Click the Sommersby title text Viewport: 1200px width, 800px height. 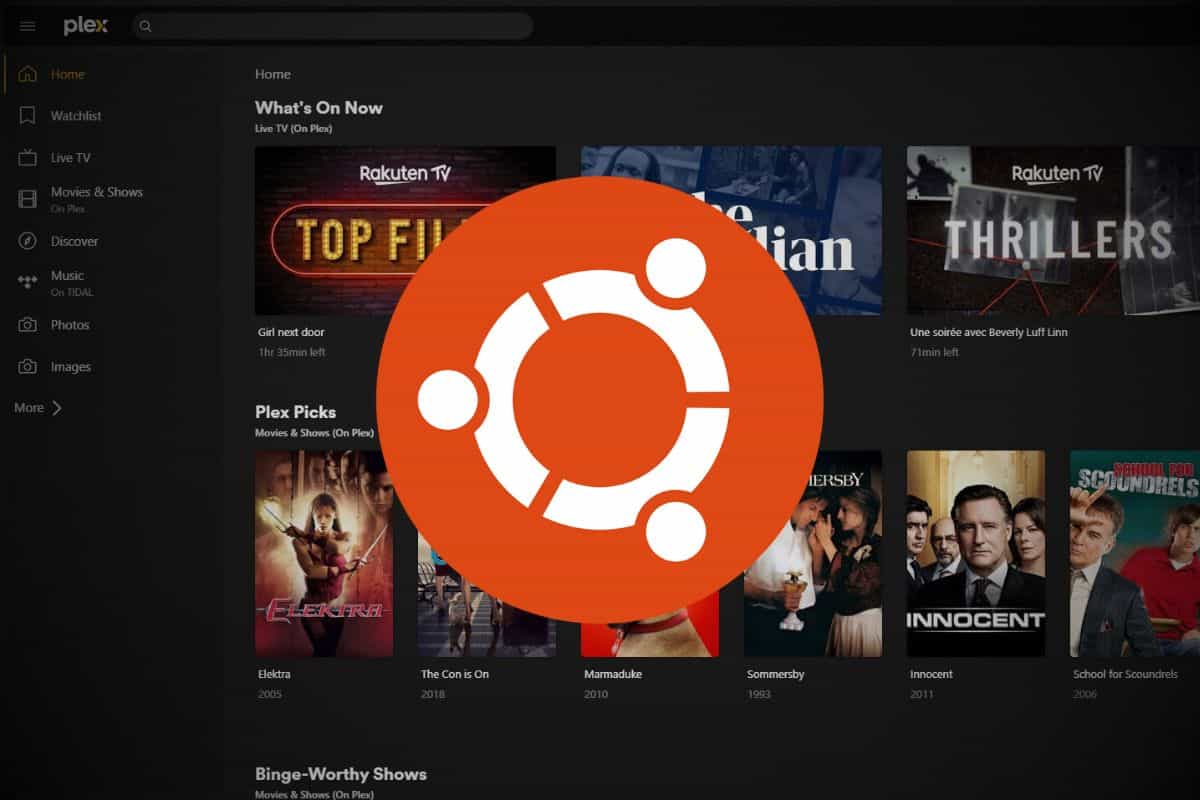coord(776,674)
